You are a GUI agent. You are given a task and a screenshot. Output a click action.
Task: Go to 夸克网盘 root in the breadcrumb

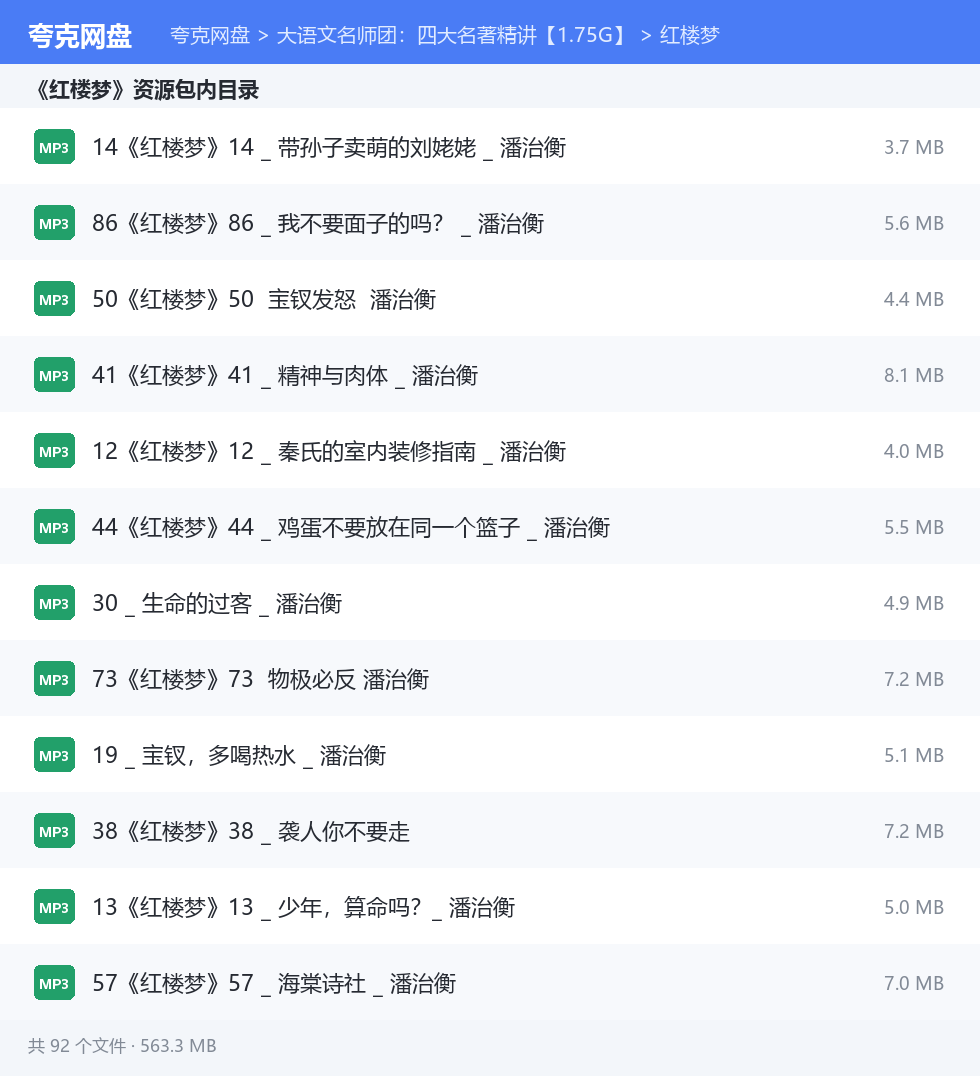(x=210, y=35)
